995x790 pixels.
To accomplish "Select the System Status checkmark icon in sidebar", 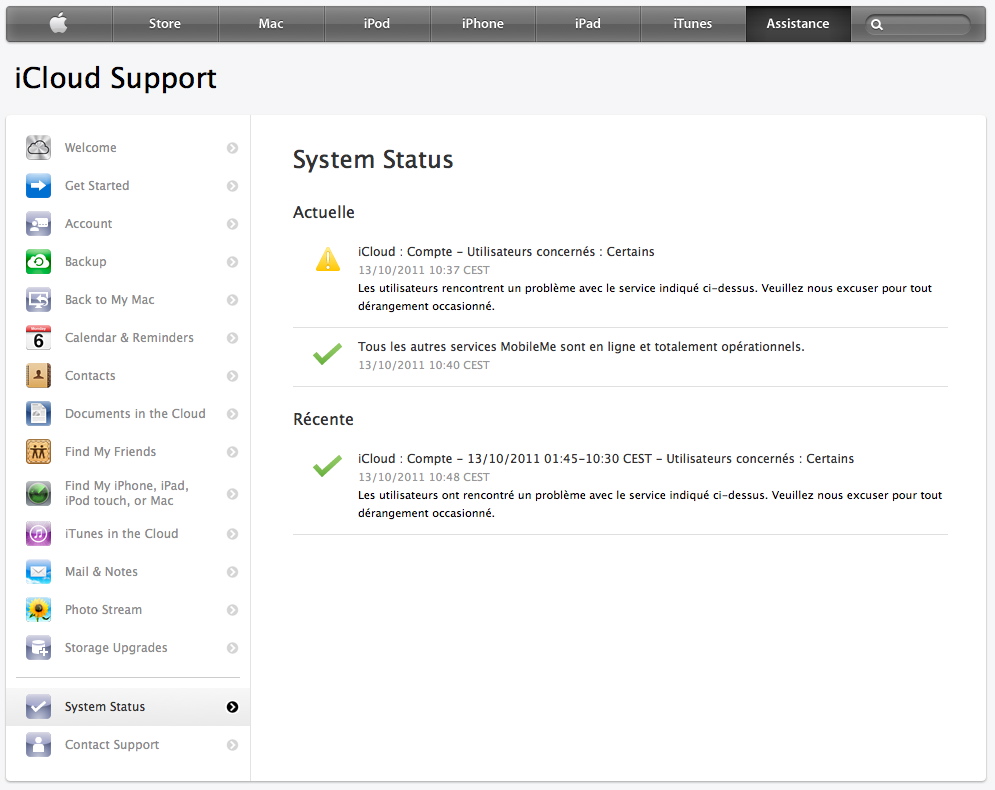I will [38, 707].
